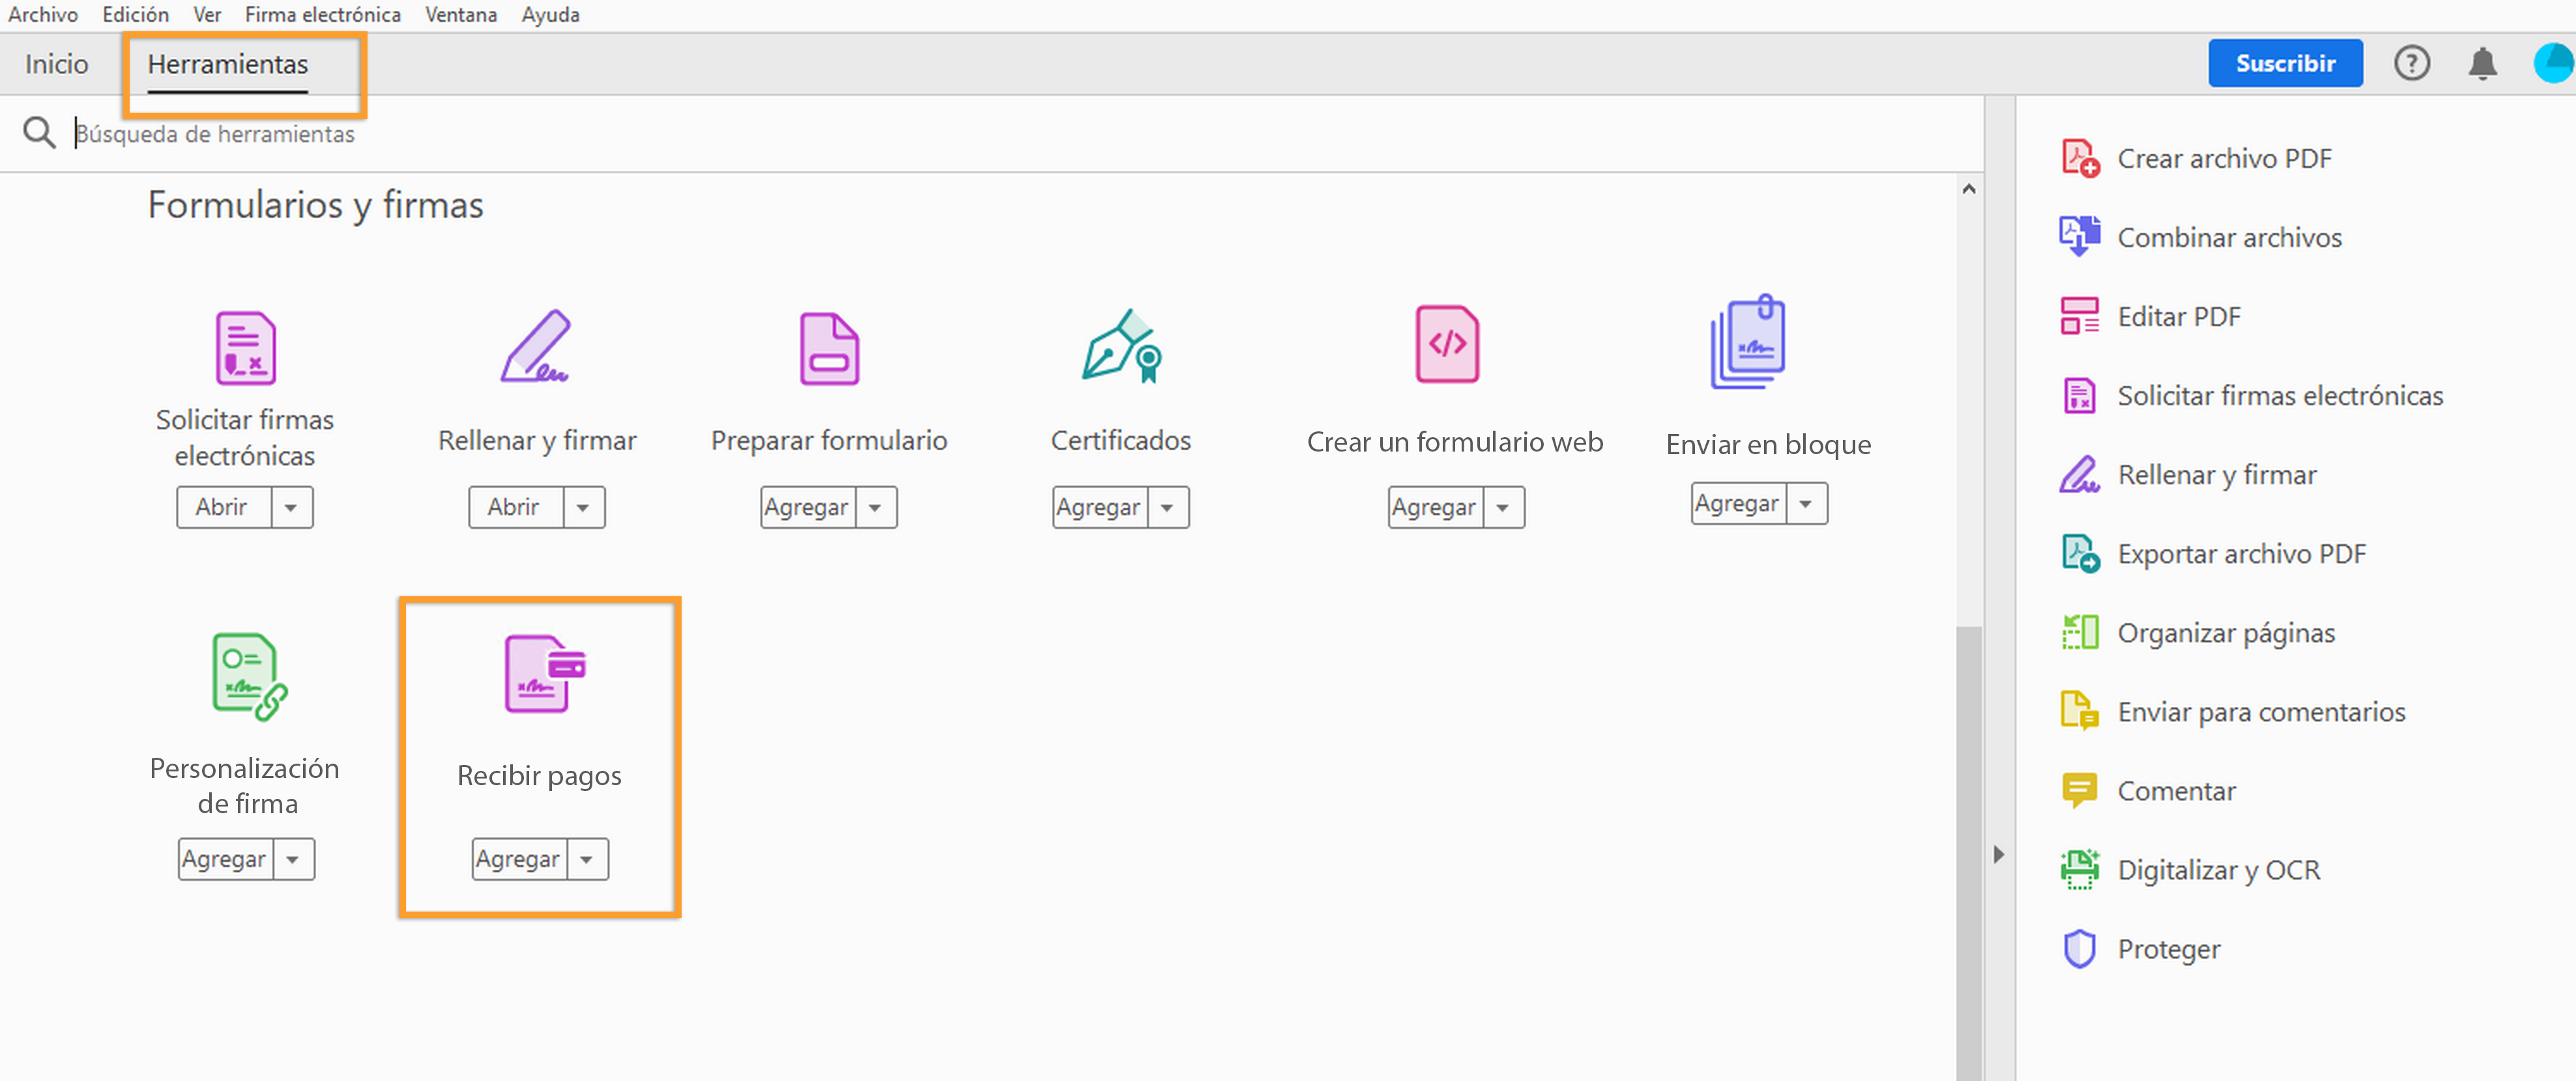Open the user profile avatar
Image resolution: width=2576 pixels, height=1081 pixels.
[x=2553, y=64]
